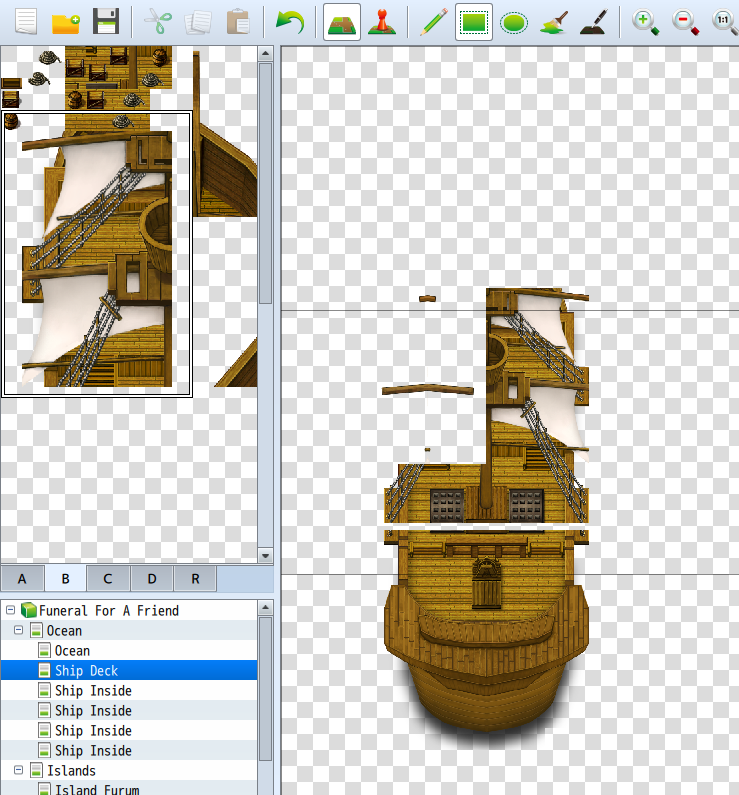The width and height of the screenshot is (739, 795).
Task: Collapse the Funeral For A Friend tree
Action: [10, 610]
